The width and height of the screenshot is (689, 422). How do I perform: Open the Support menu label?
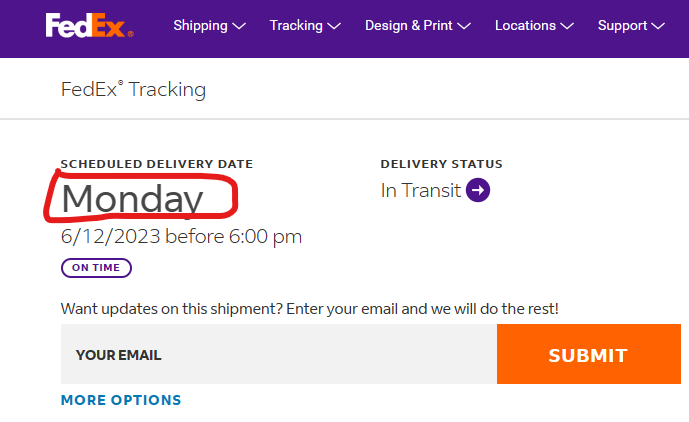coord(622,26)
